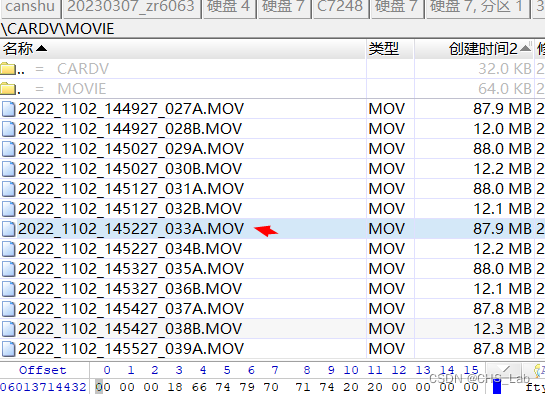
Task: Click file icon of 038B.MOV
Action: click(8, 329)
